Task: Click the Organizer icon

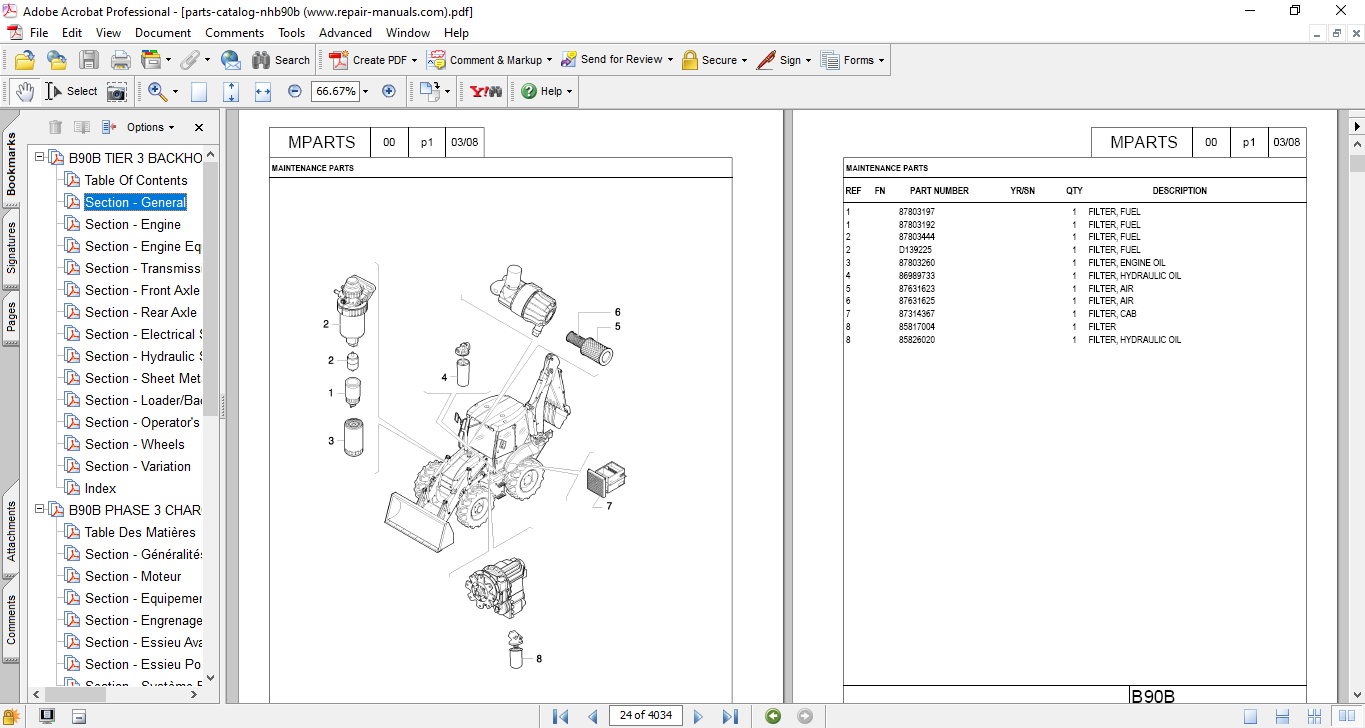Action: [x=152, y=60]
